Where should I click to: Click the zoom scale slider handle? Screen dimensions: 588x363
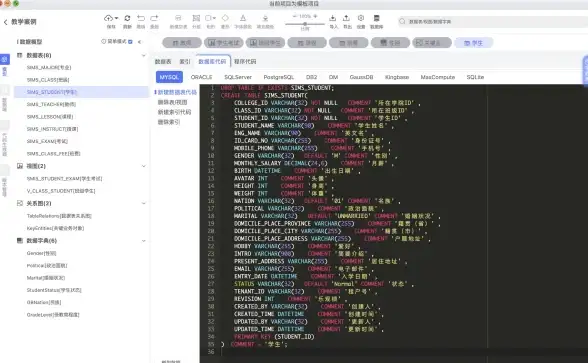click(x=305, y=24)
